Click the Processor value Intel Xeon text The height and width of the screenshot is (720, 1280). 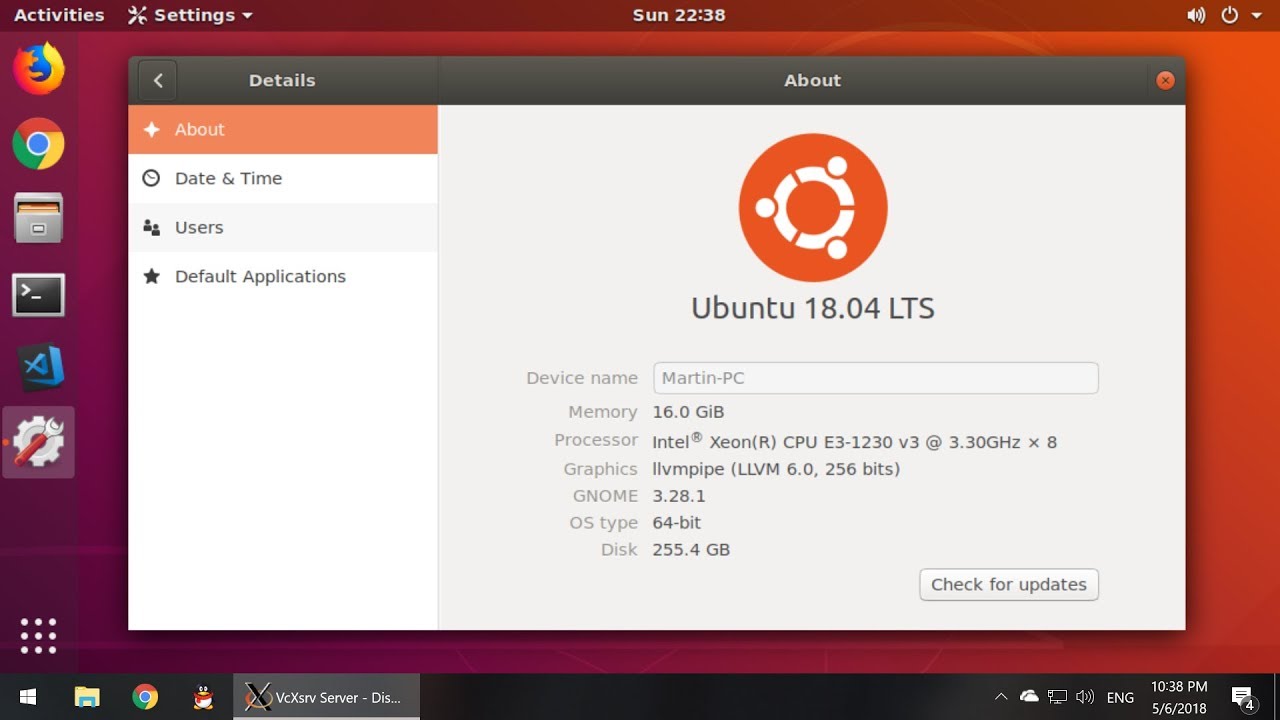tap(855, 441)
